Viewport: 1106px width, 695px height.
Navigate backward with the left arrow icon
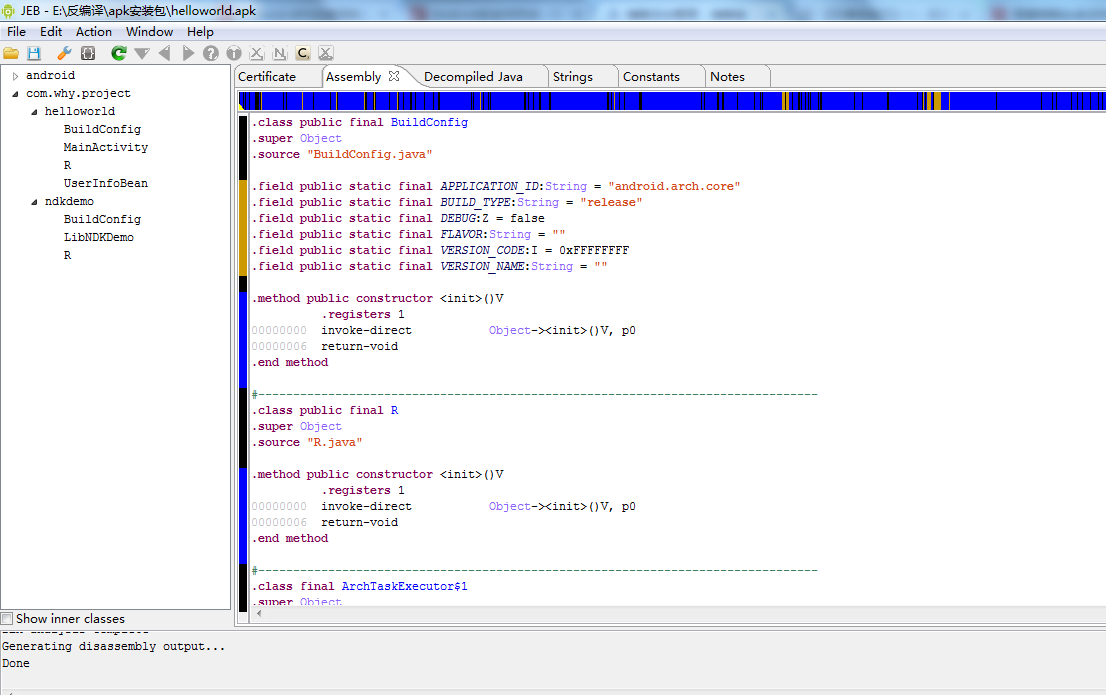coord(164,53)
